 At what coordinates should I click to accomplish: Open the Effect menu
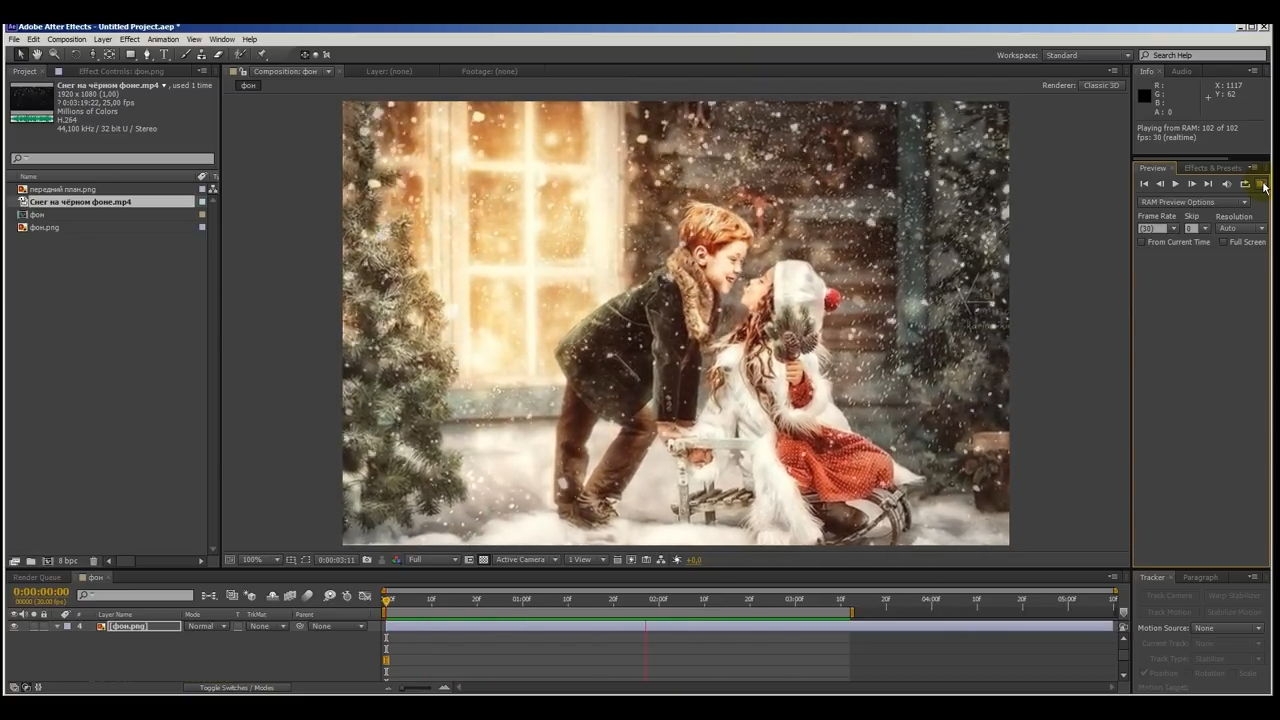click(x=130, y=39)
